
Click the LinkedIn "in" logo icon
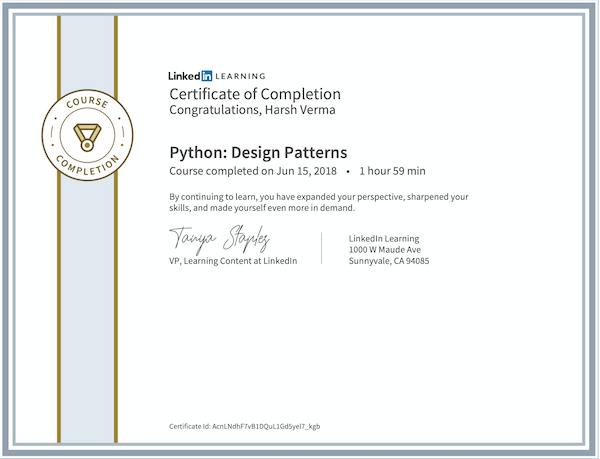[x=207, y=76]
